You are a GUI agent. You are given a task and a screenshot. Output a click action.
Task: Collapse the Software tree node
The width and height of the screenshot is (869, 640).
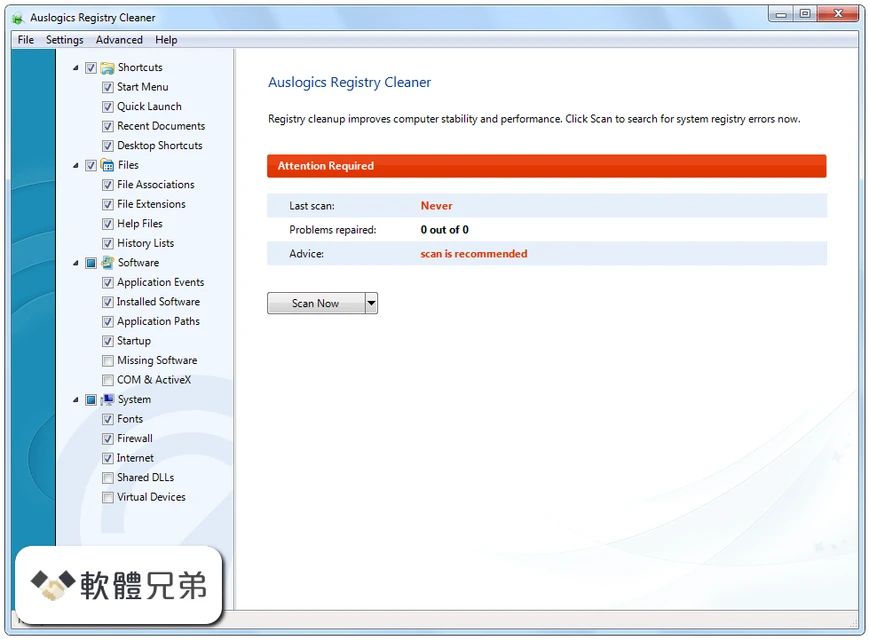click(x=75, y=263)
